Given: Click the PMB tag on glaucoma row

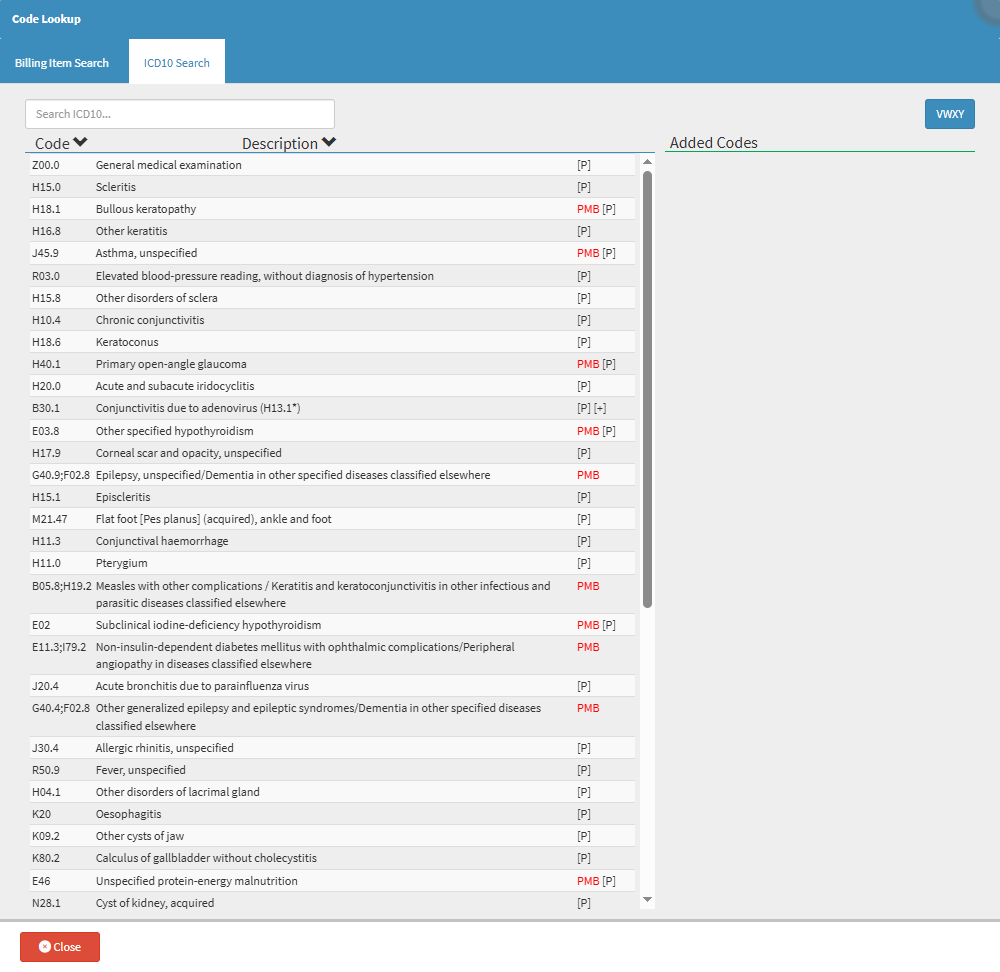Looking at the screenshot, I should point(588,364).
